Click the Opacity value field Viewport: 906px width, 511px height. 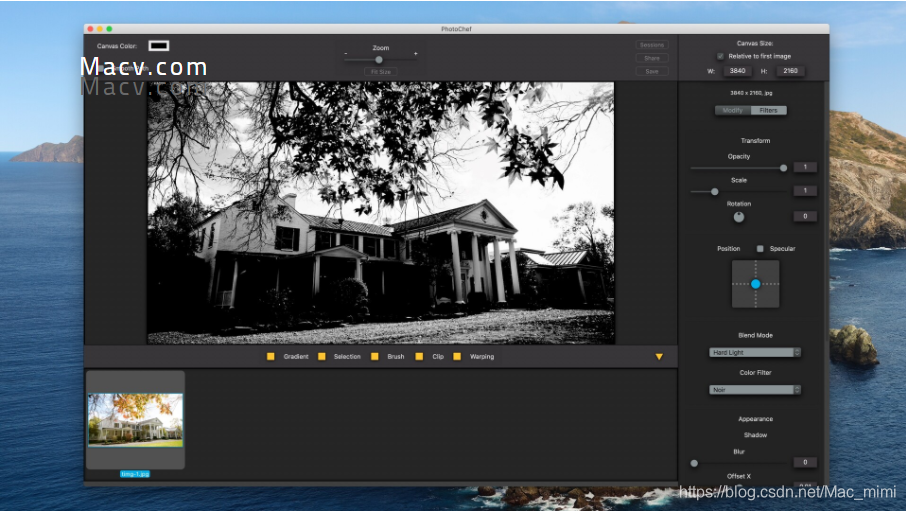[805, 167]
